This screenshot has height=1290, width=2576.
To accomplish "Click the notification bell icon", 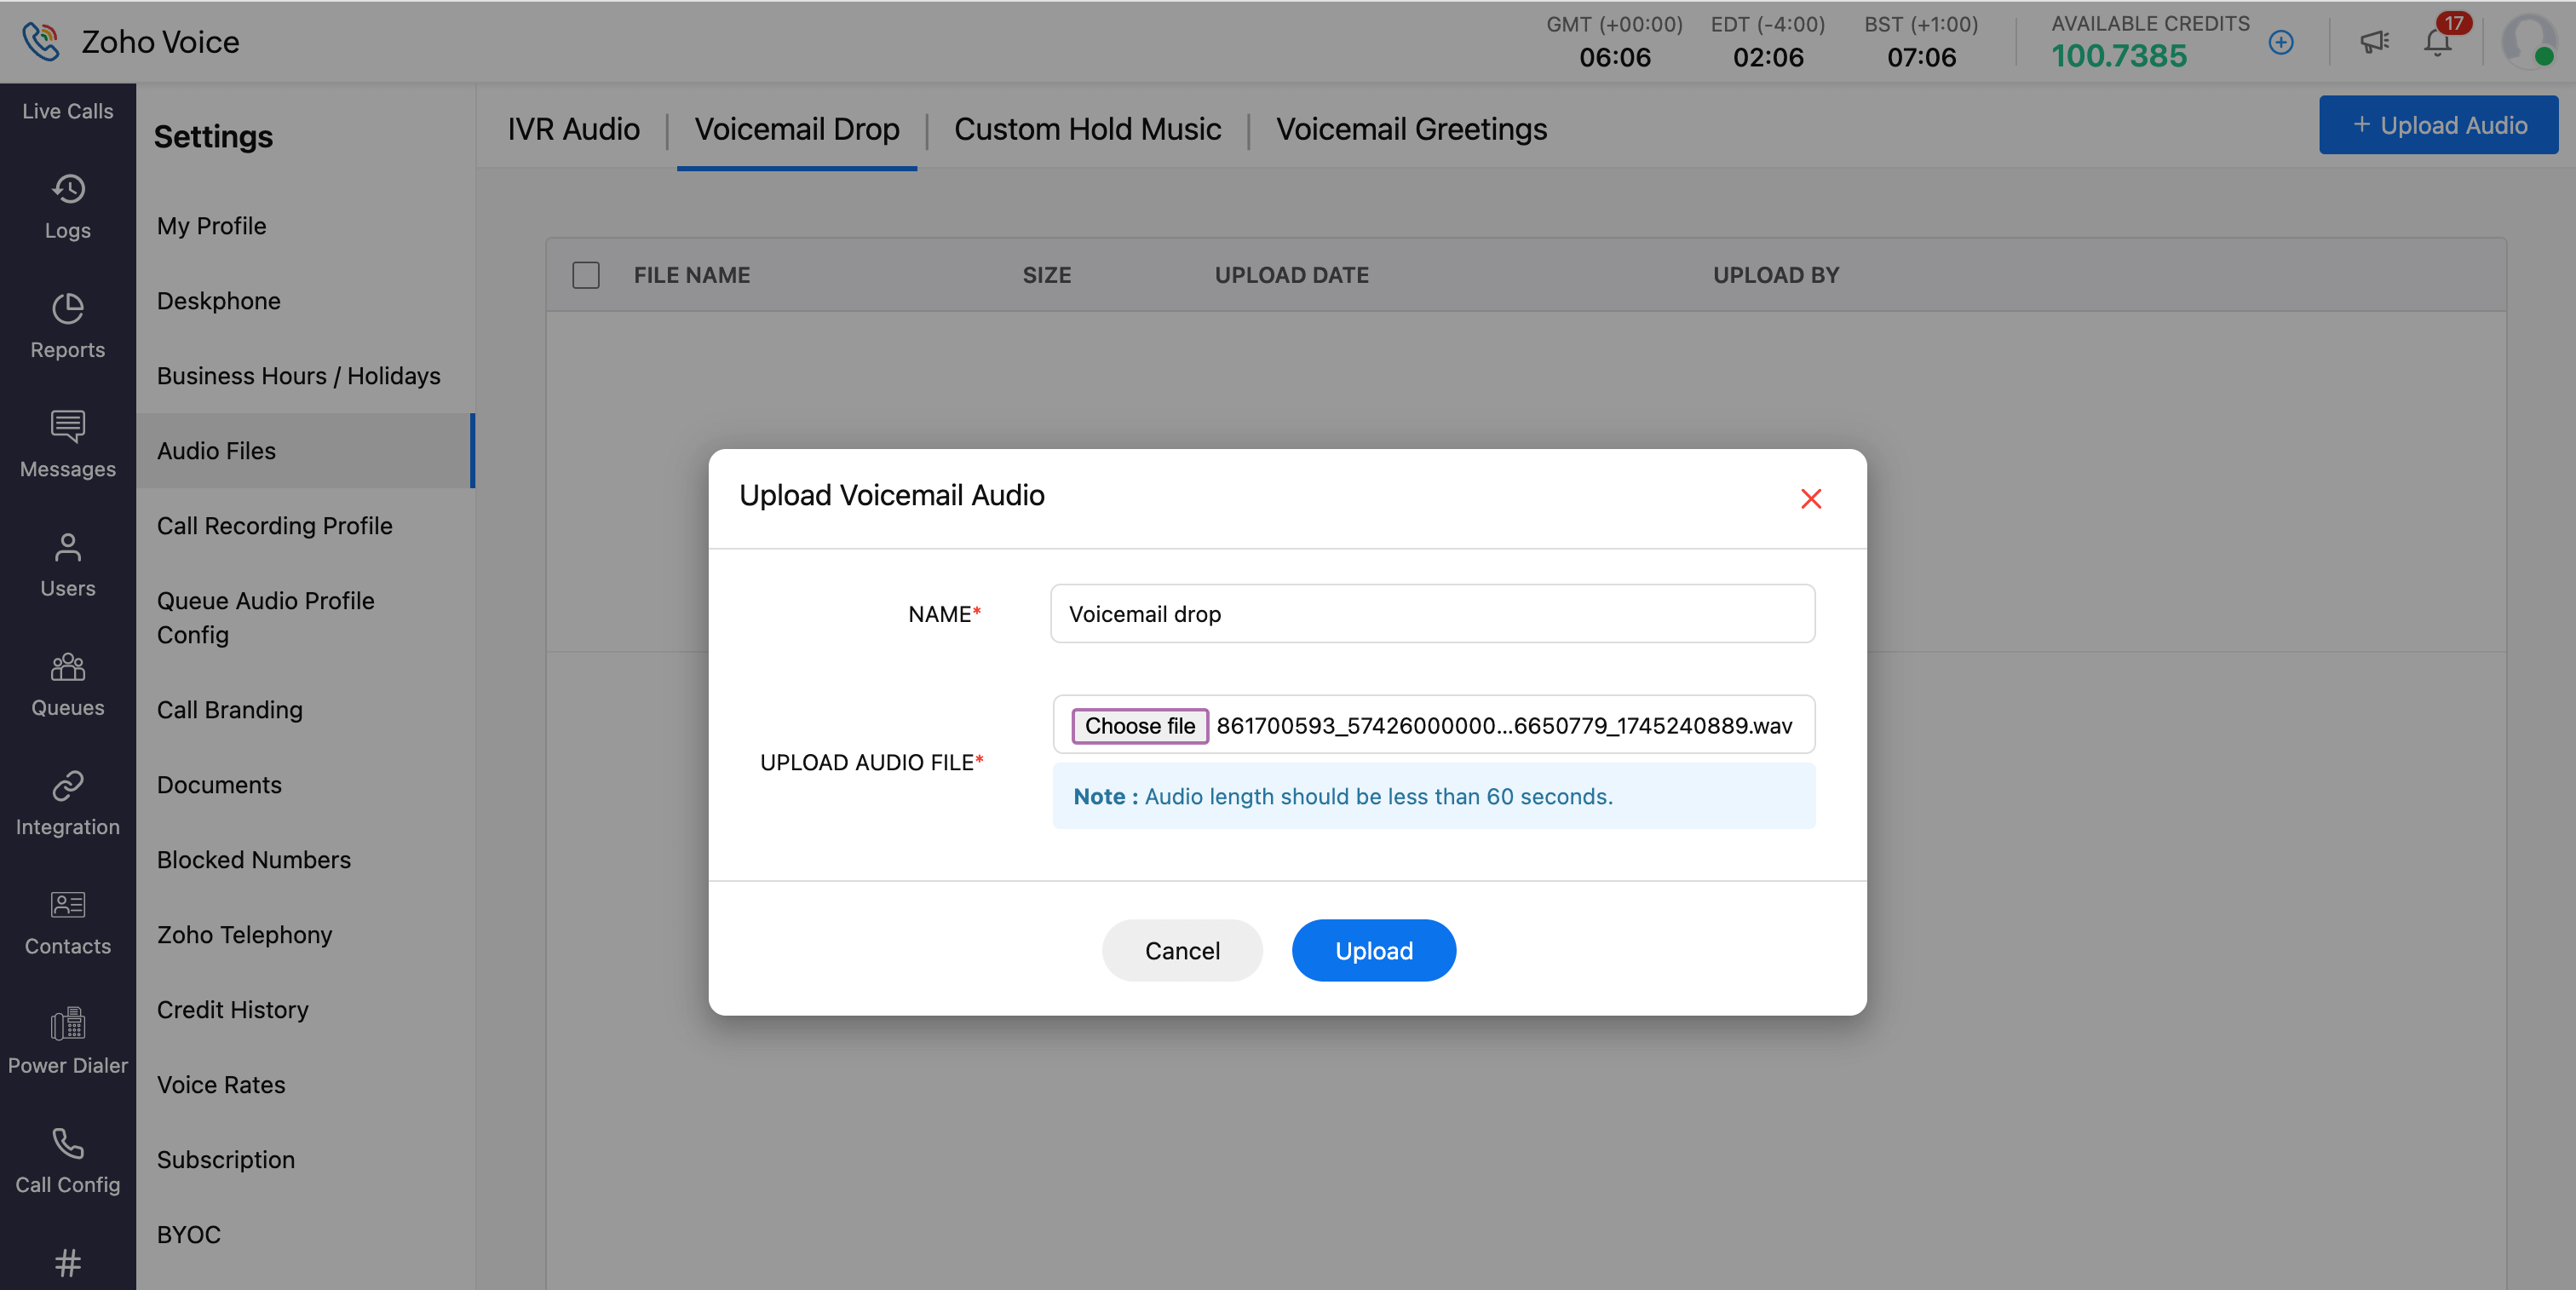I will (2437, 42).
